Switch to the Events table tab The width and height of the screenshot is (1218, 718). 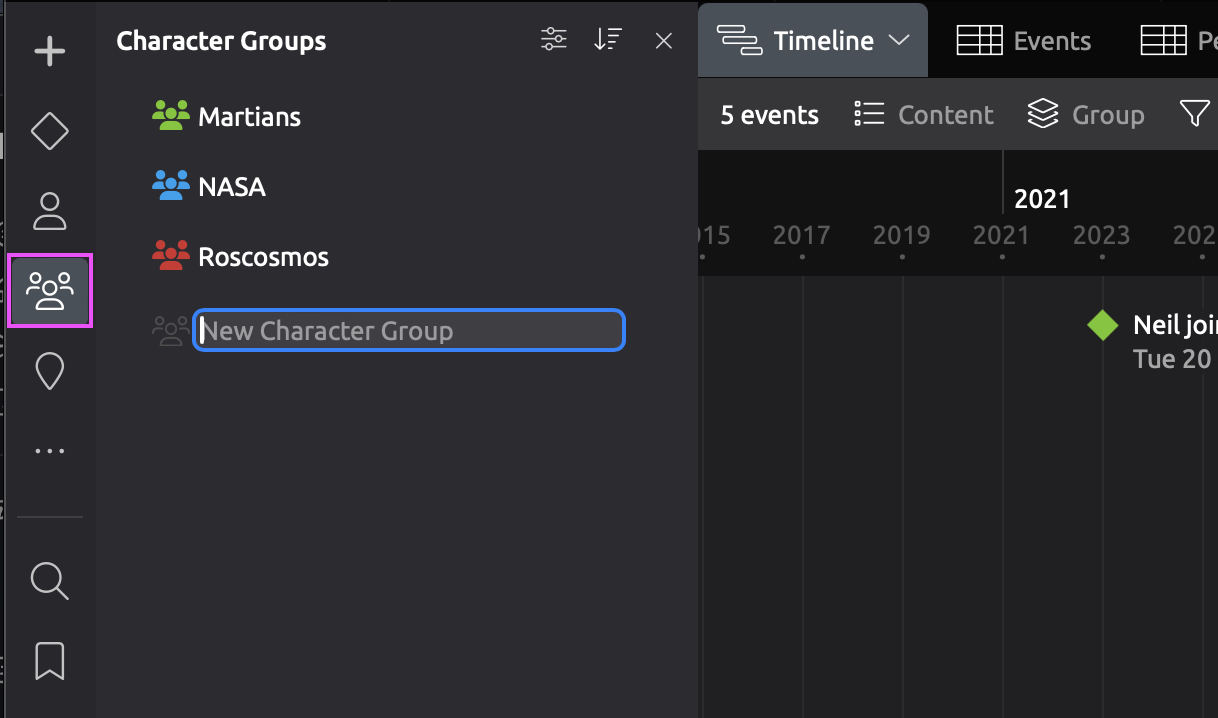(x=1024, y=41)
